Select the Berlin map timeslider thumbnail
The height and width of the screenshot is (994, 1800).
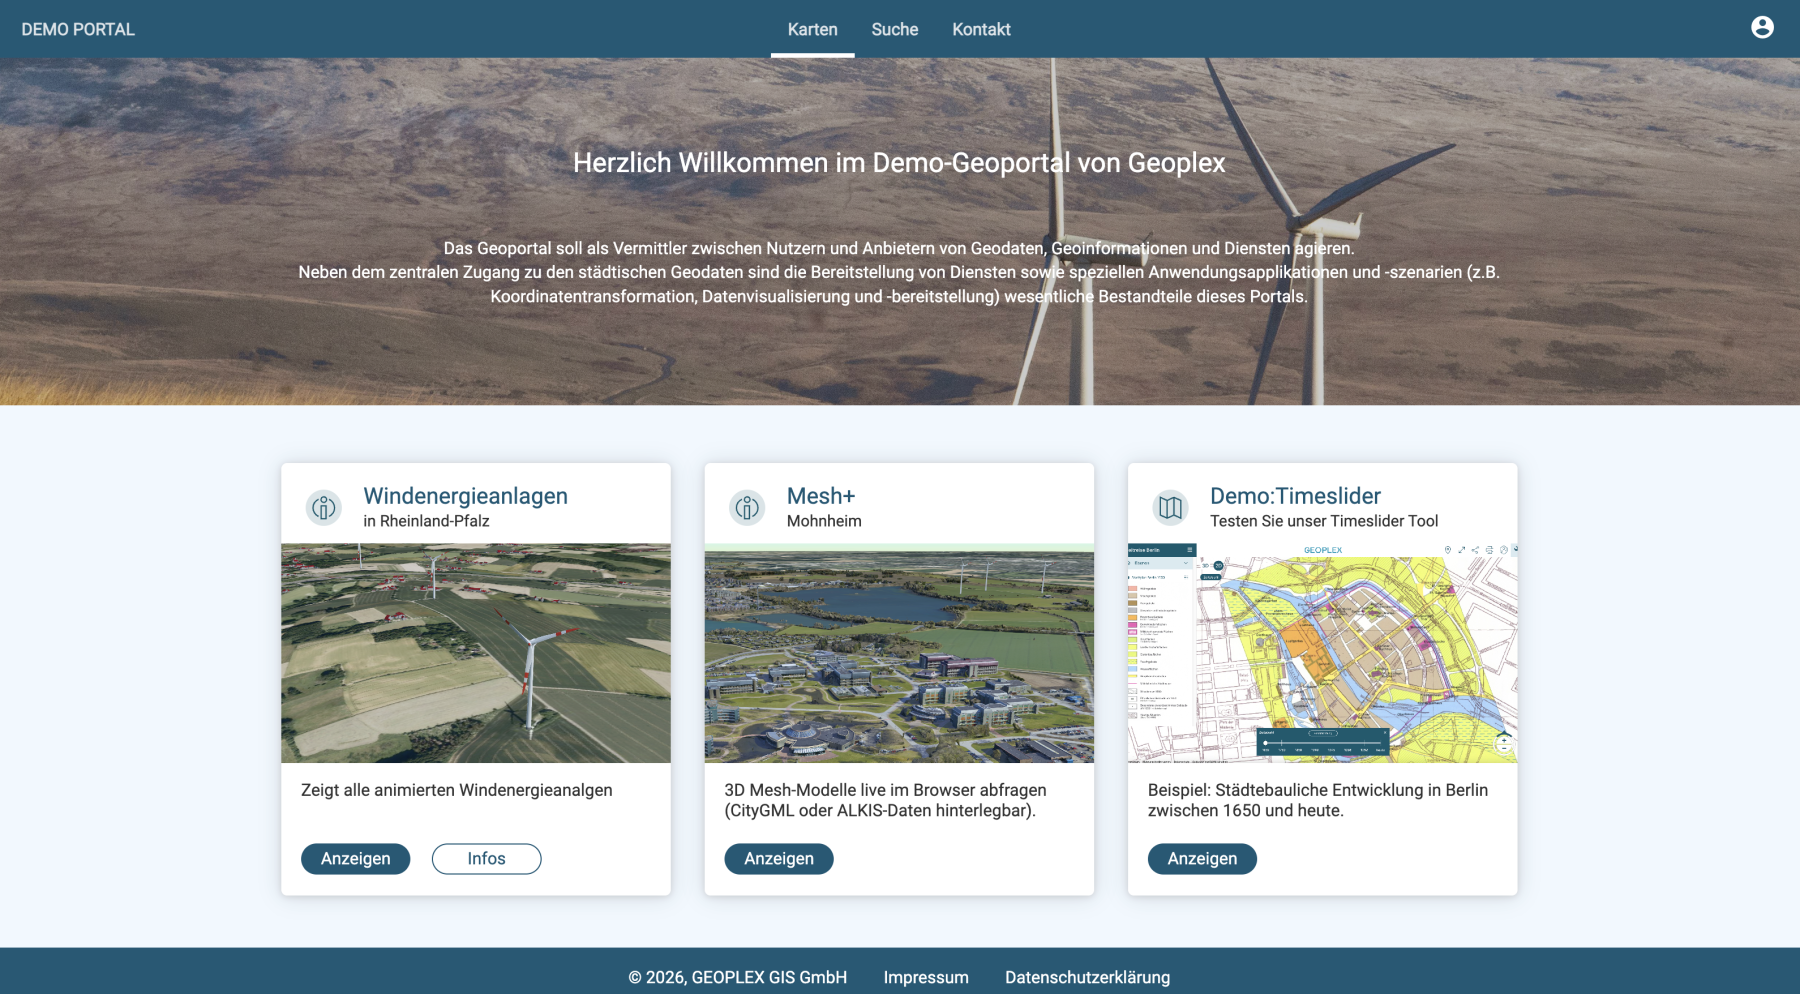pos(1322,653)
